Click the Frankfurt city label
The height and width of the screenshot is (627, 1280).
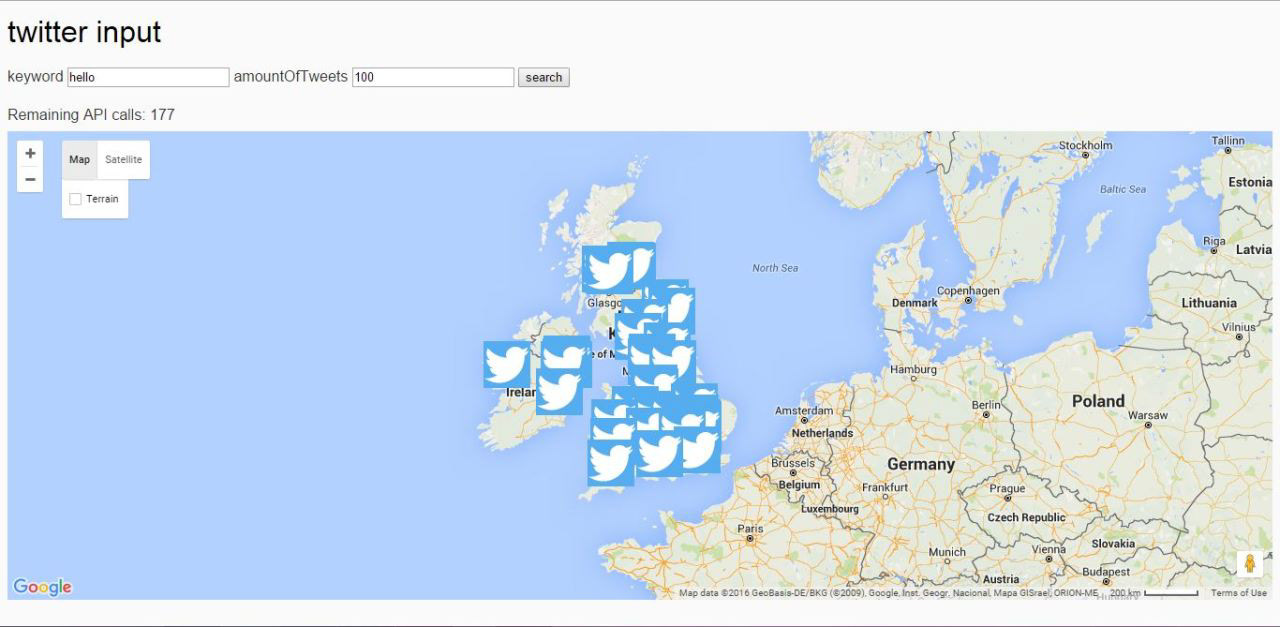point(885,487)
